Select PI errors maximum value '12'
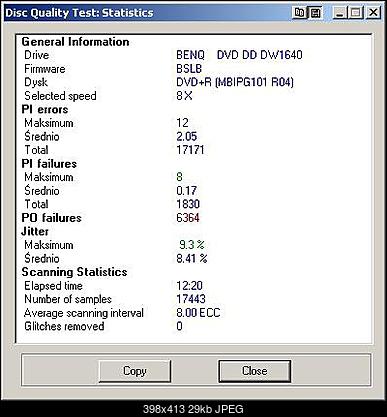The height and width of the screenshot is (417, 387). point(182,123)
